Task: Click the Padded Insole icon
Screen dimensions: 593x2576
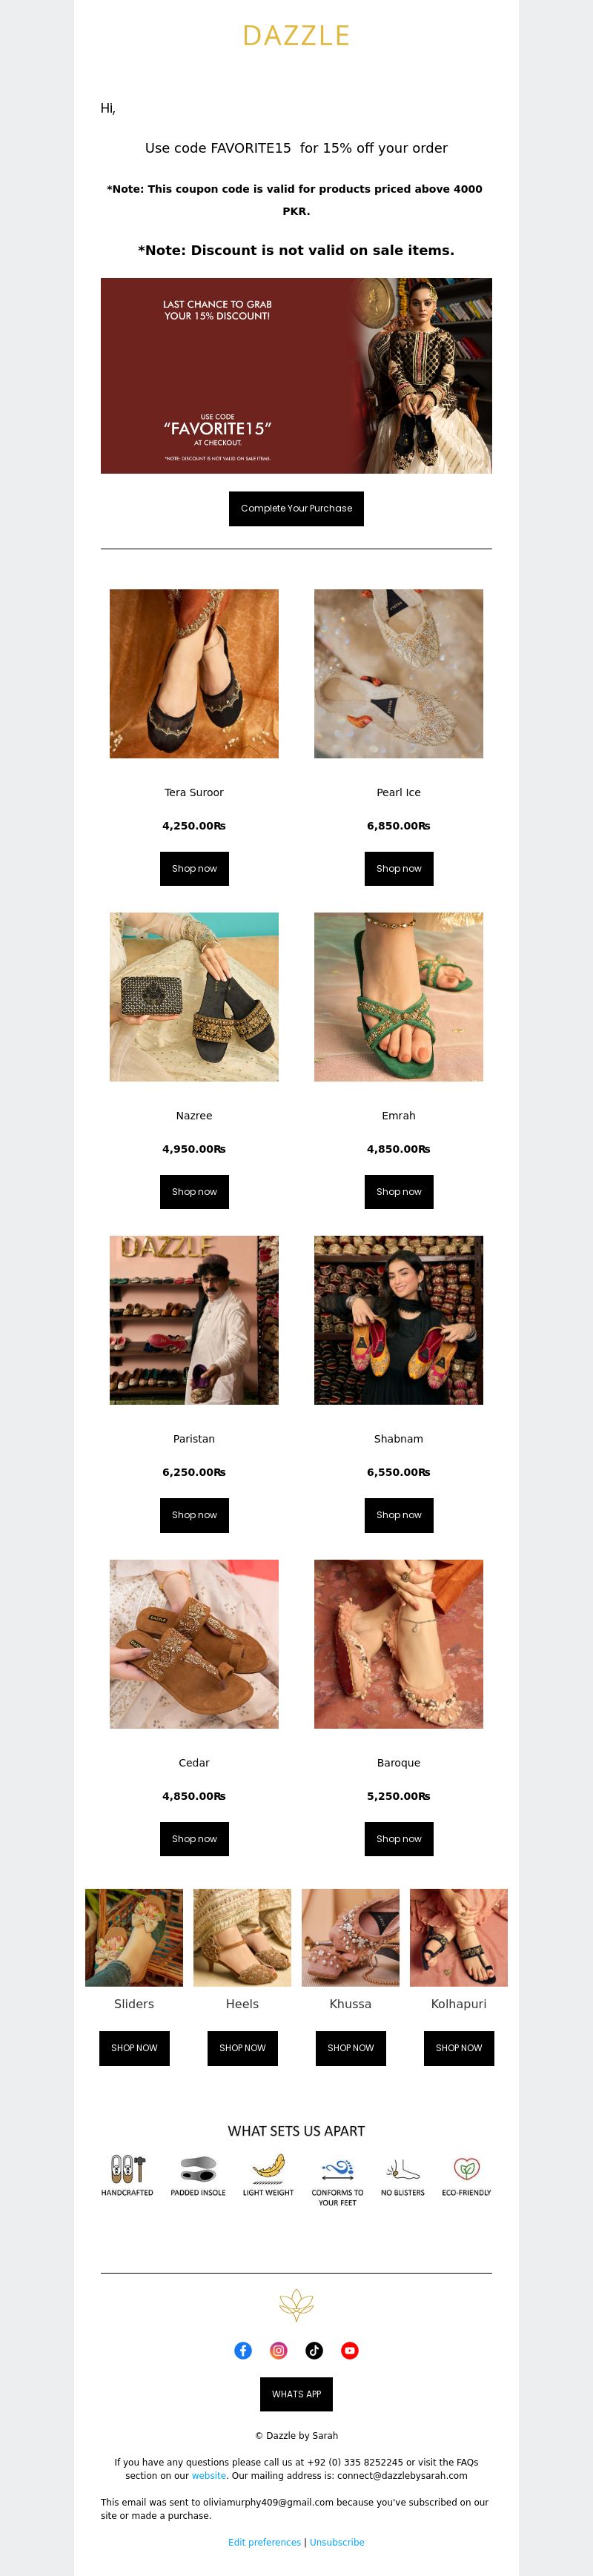Action: coord(198,2168)
